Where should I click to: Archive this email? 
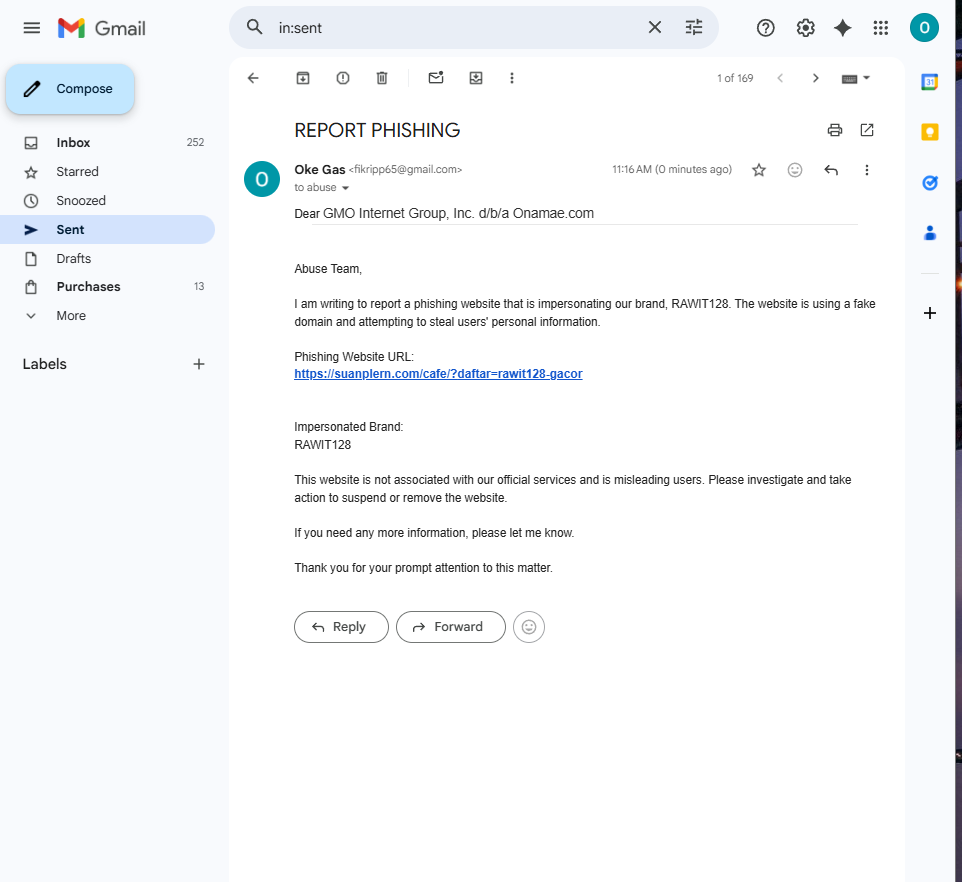303,78
